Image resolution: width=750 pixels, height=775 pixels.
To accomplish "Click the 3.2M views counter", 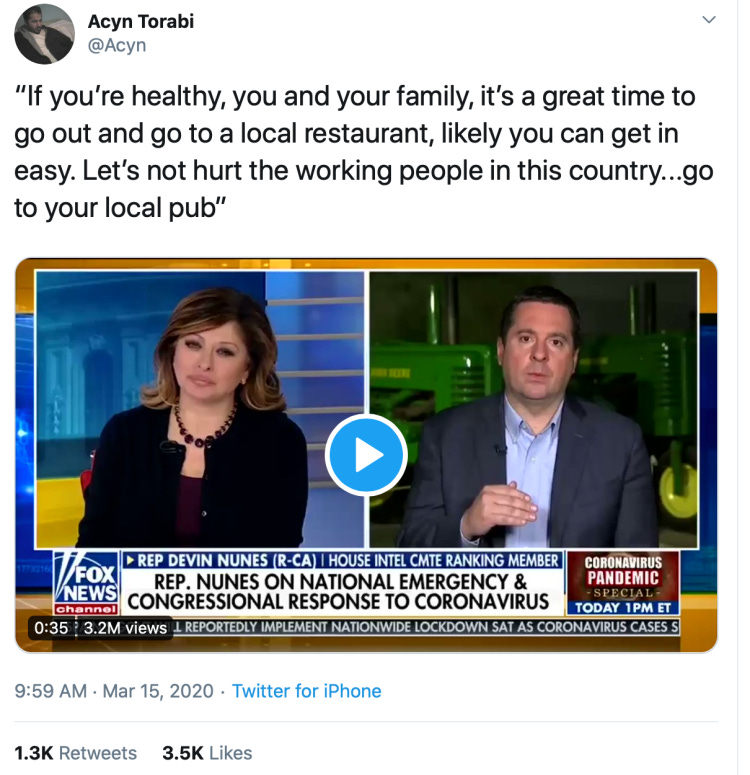I will [125, 628].
